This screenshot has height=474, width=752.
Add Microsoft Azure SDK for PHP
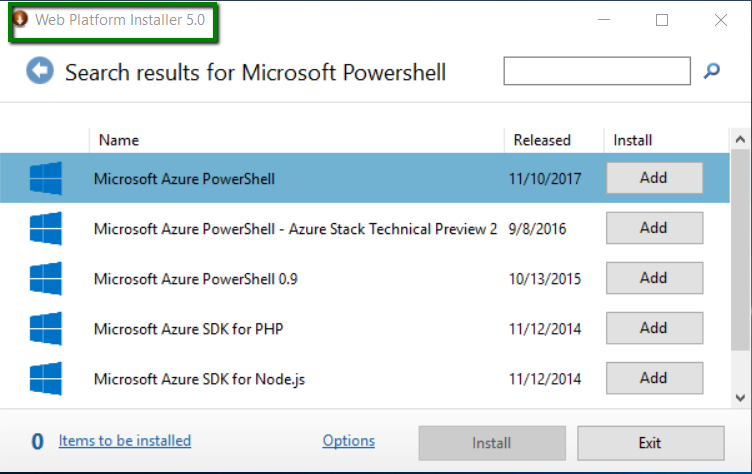tap(655, 328)
